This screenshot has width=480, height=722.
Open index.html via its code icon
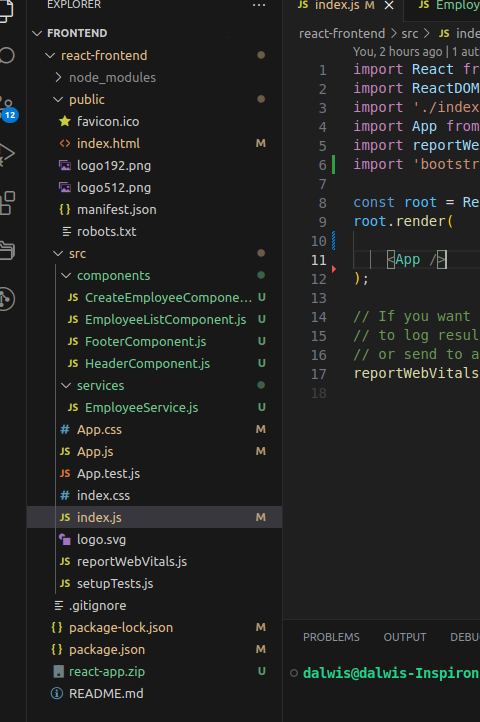point(65,144)
